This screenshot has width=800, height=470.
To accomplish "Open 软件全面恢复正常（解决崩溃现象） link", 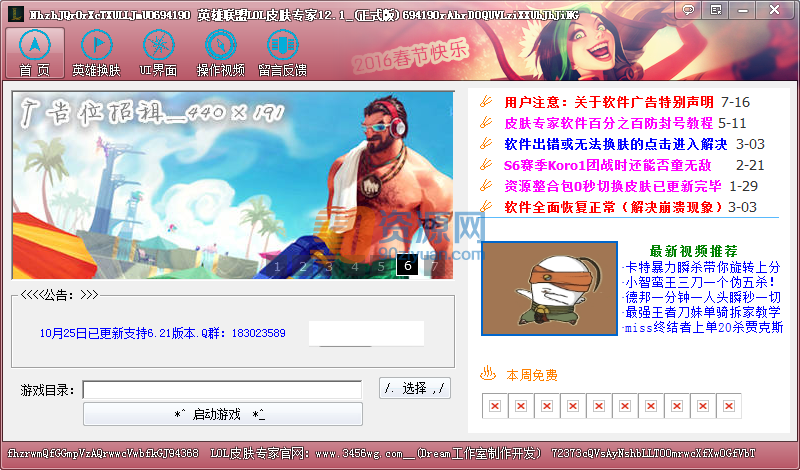I will coord(614,207).
